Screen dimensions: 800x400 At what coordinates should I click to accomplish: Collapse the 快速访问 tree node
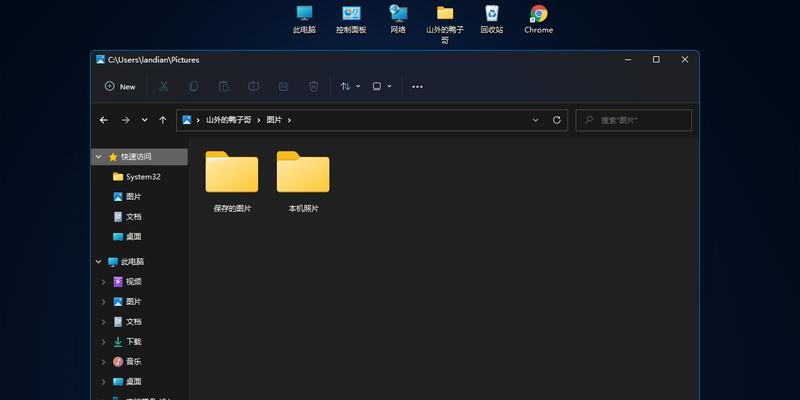[98, 157]
